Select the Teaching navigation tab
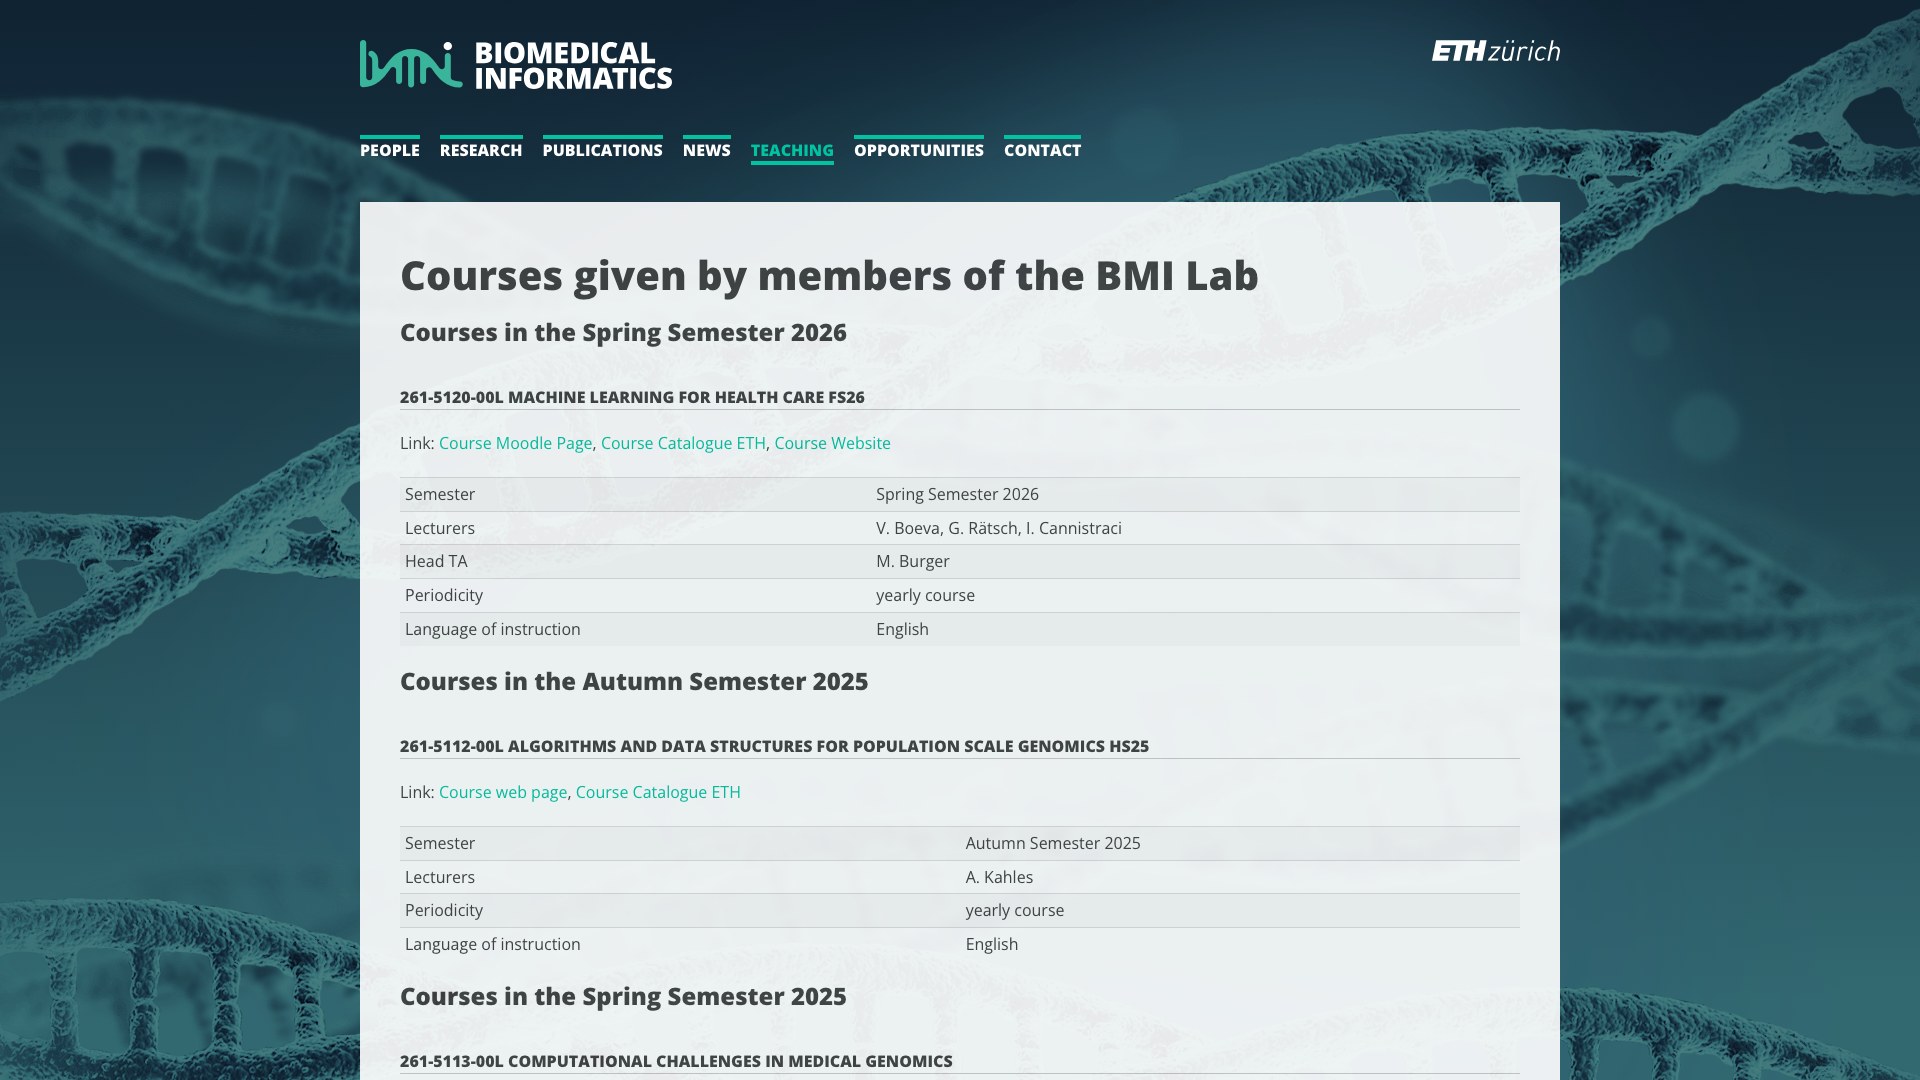Screen dimensions: 1920x1080 click(x=792, y=150)
